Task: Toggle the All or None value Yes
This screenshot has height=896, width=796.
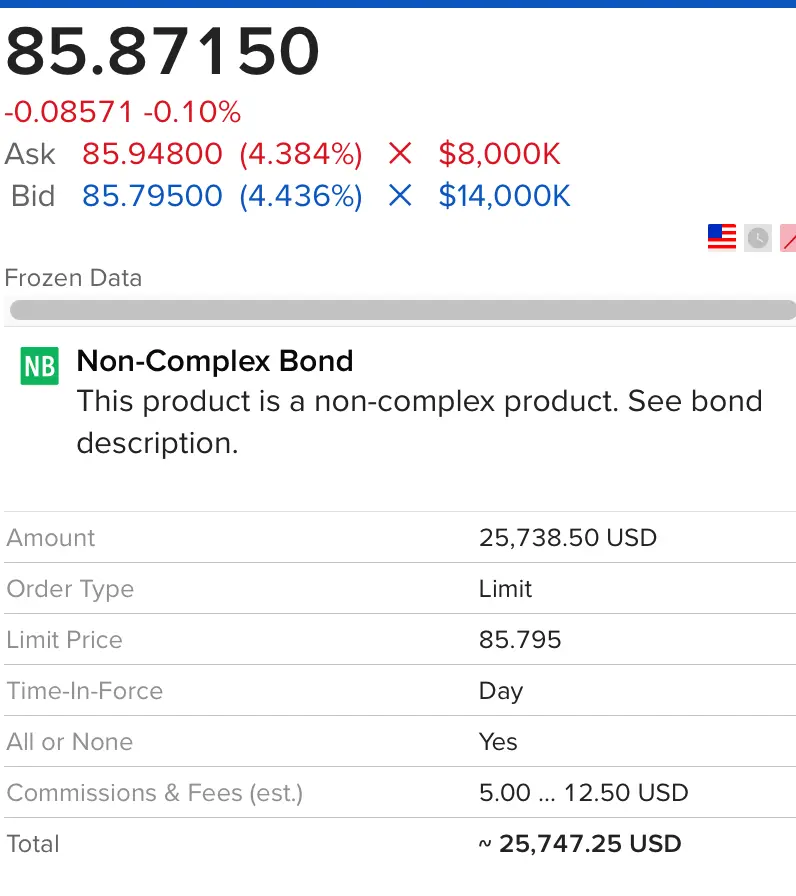Action: [498, 742]
